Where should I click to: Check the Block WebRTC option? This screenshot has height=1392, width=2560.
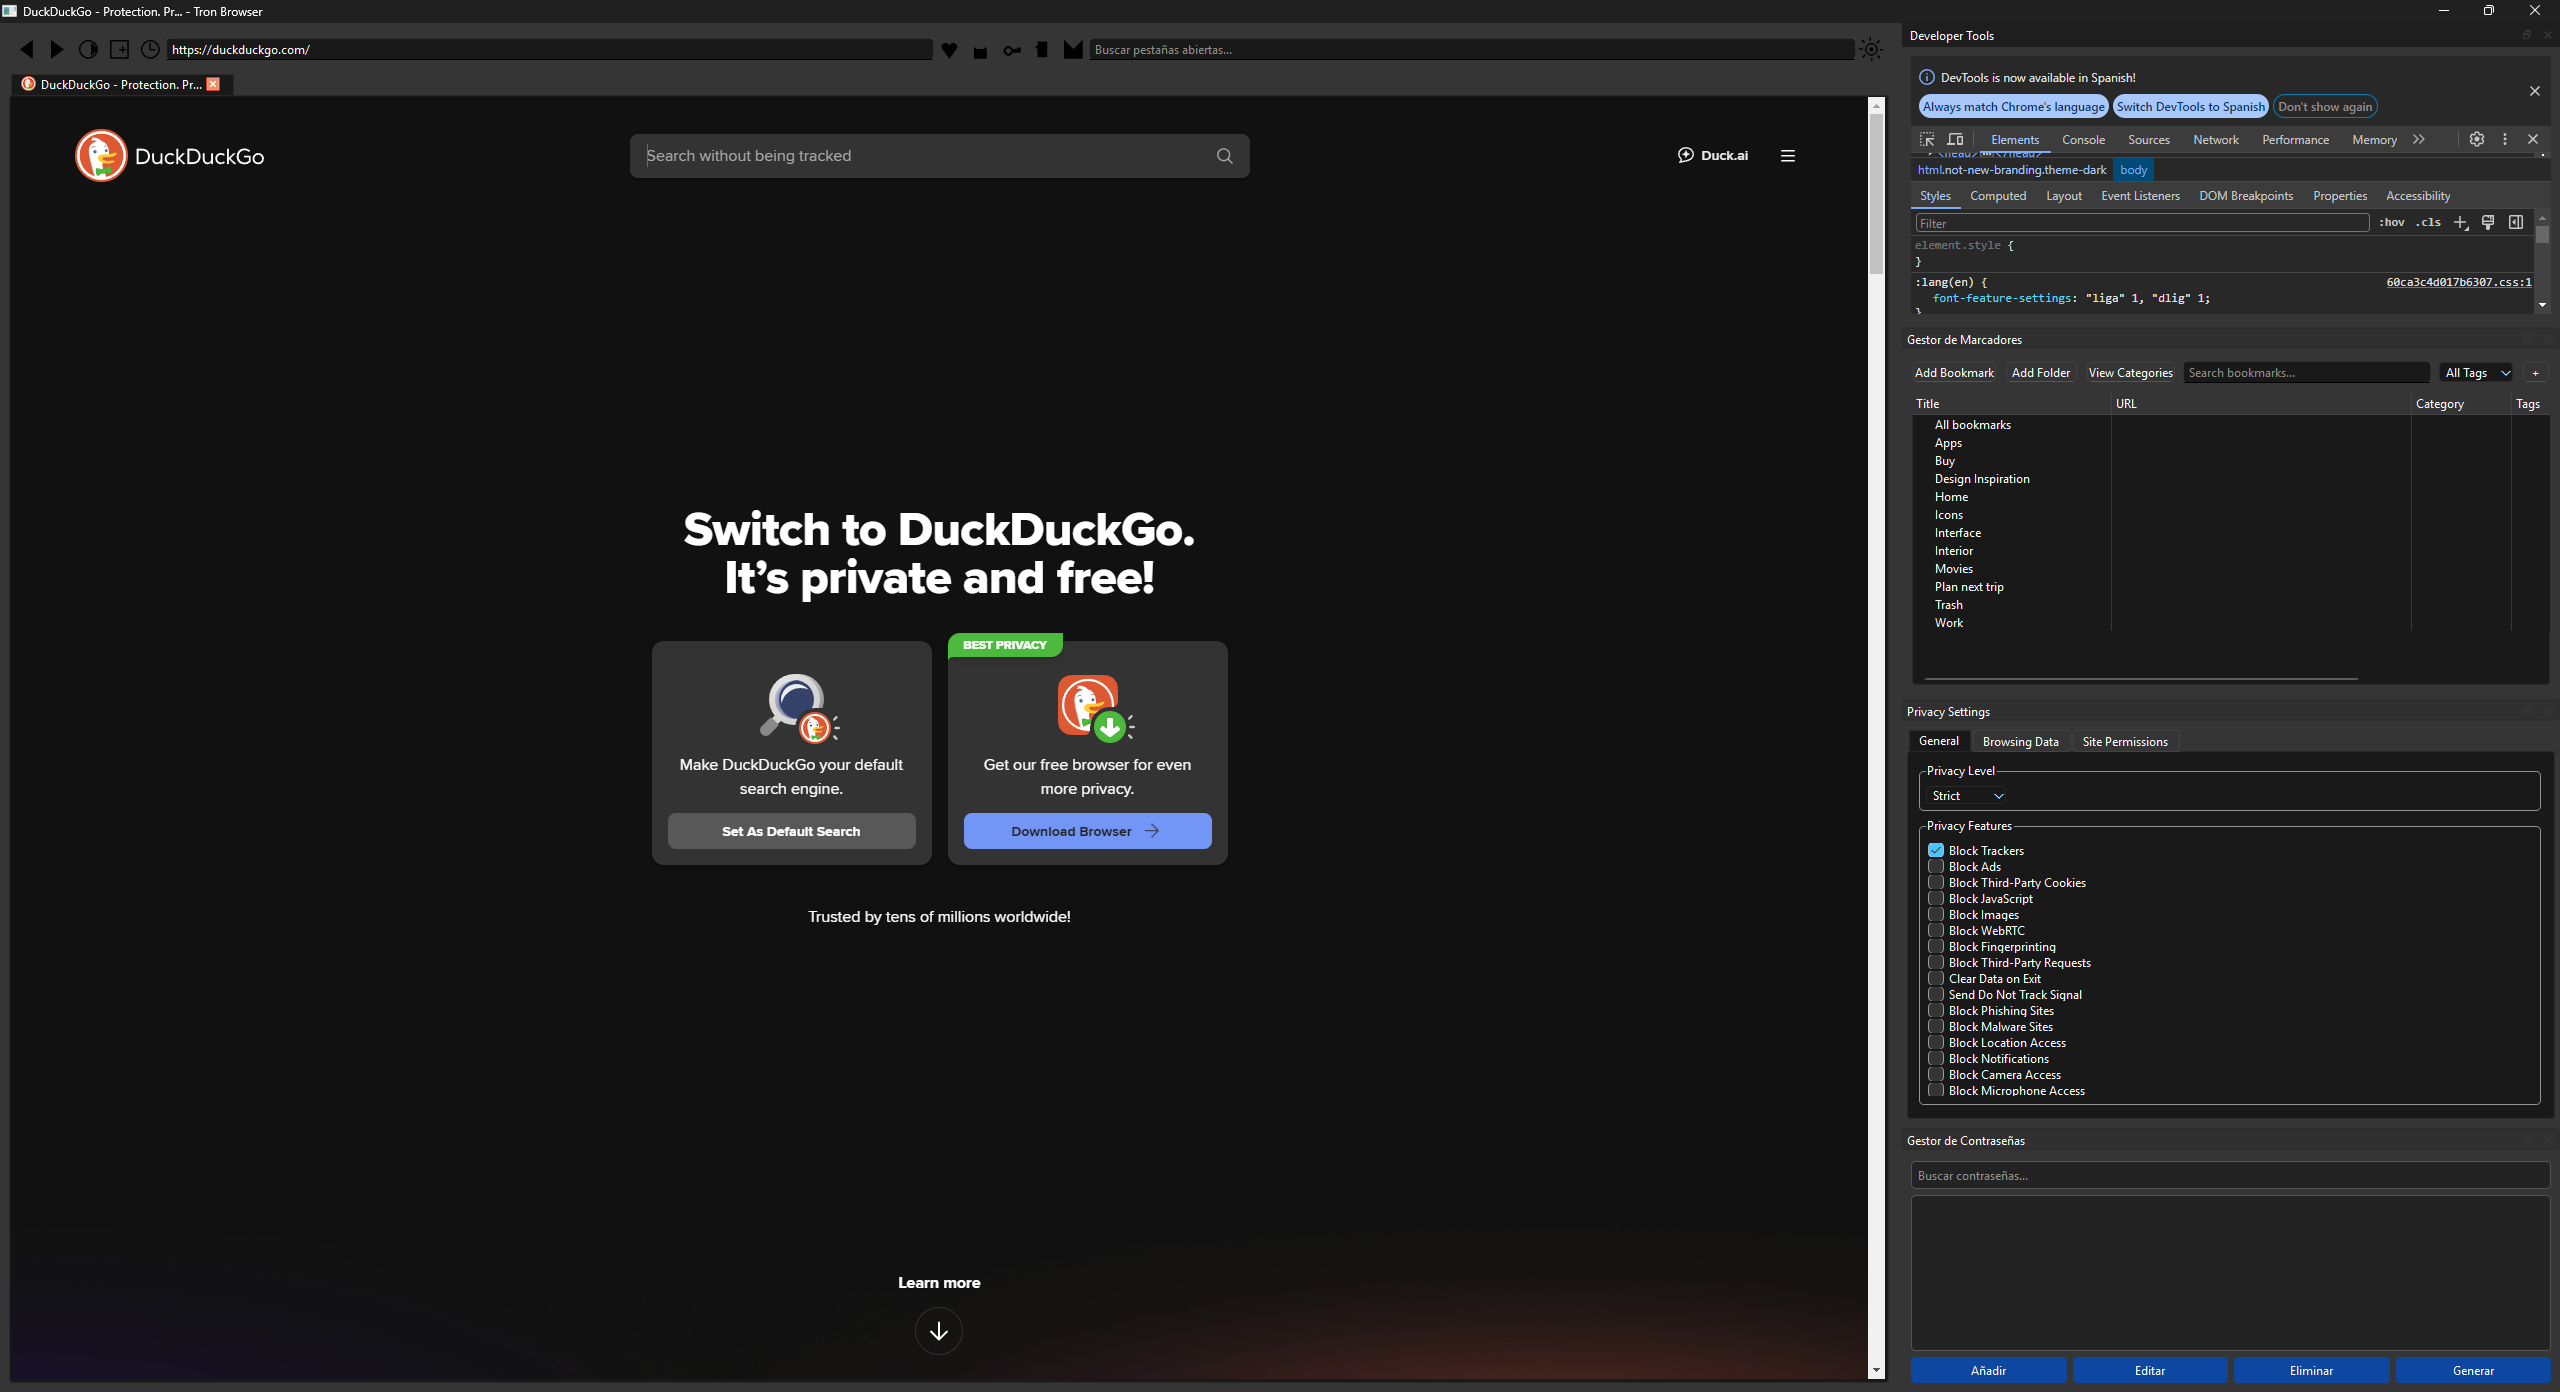click(x=1936, y=930)
